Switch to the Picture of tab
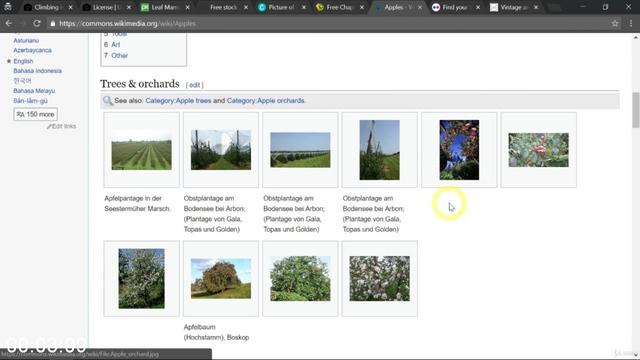 (282, 7)
